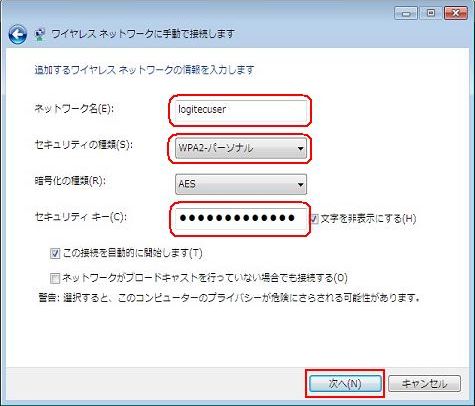
Task: Click the 暗号化の種類(R) label
Action: [70, 181]
